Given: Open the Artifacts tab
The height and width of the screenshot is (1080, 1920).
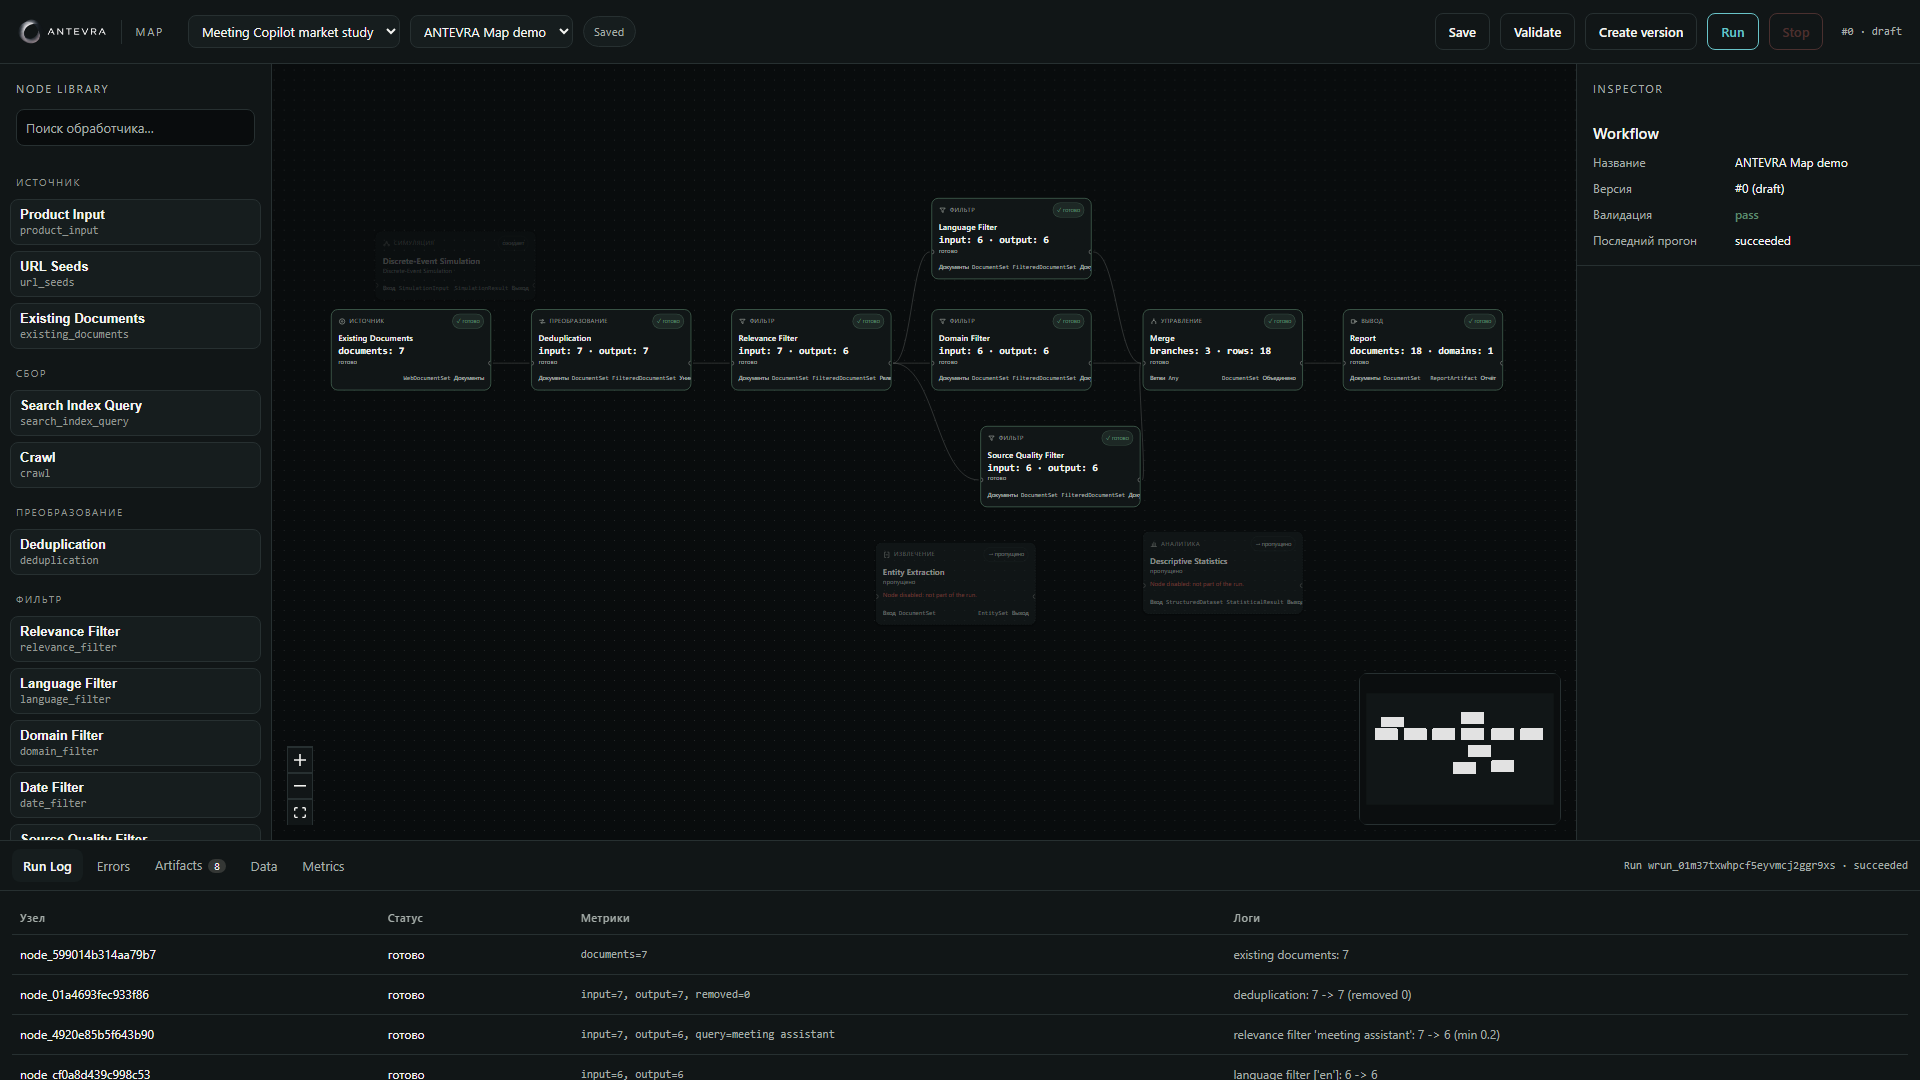Looking at the screenshot, I should (189, 866).
